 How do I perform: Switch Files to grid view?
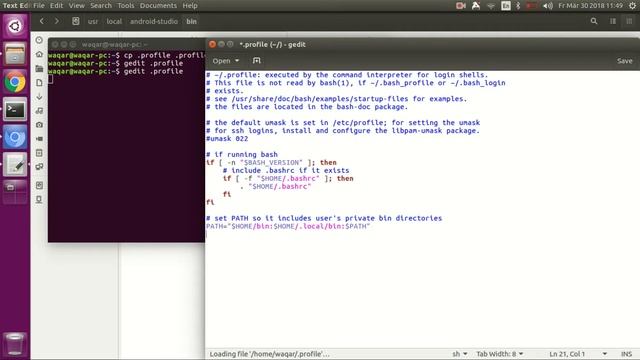629,21
